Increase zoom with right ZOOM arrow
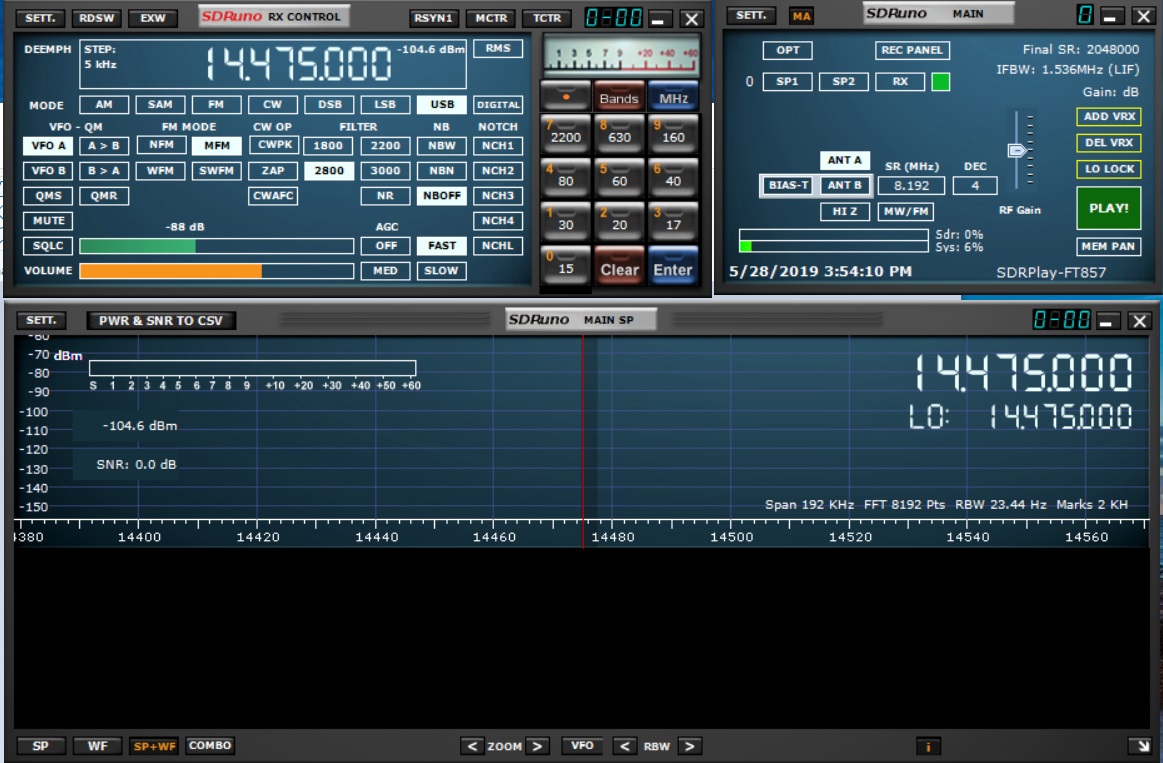 538,746
